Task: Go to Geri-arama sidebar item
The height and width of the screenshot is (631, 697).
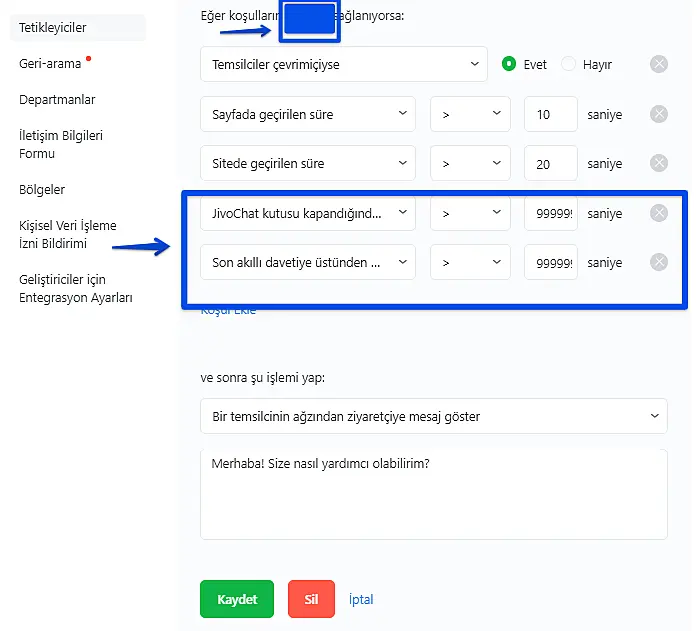Action: pyautogui.click(x=50, y=64)
